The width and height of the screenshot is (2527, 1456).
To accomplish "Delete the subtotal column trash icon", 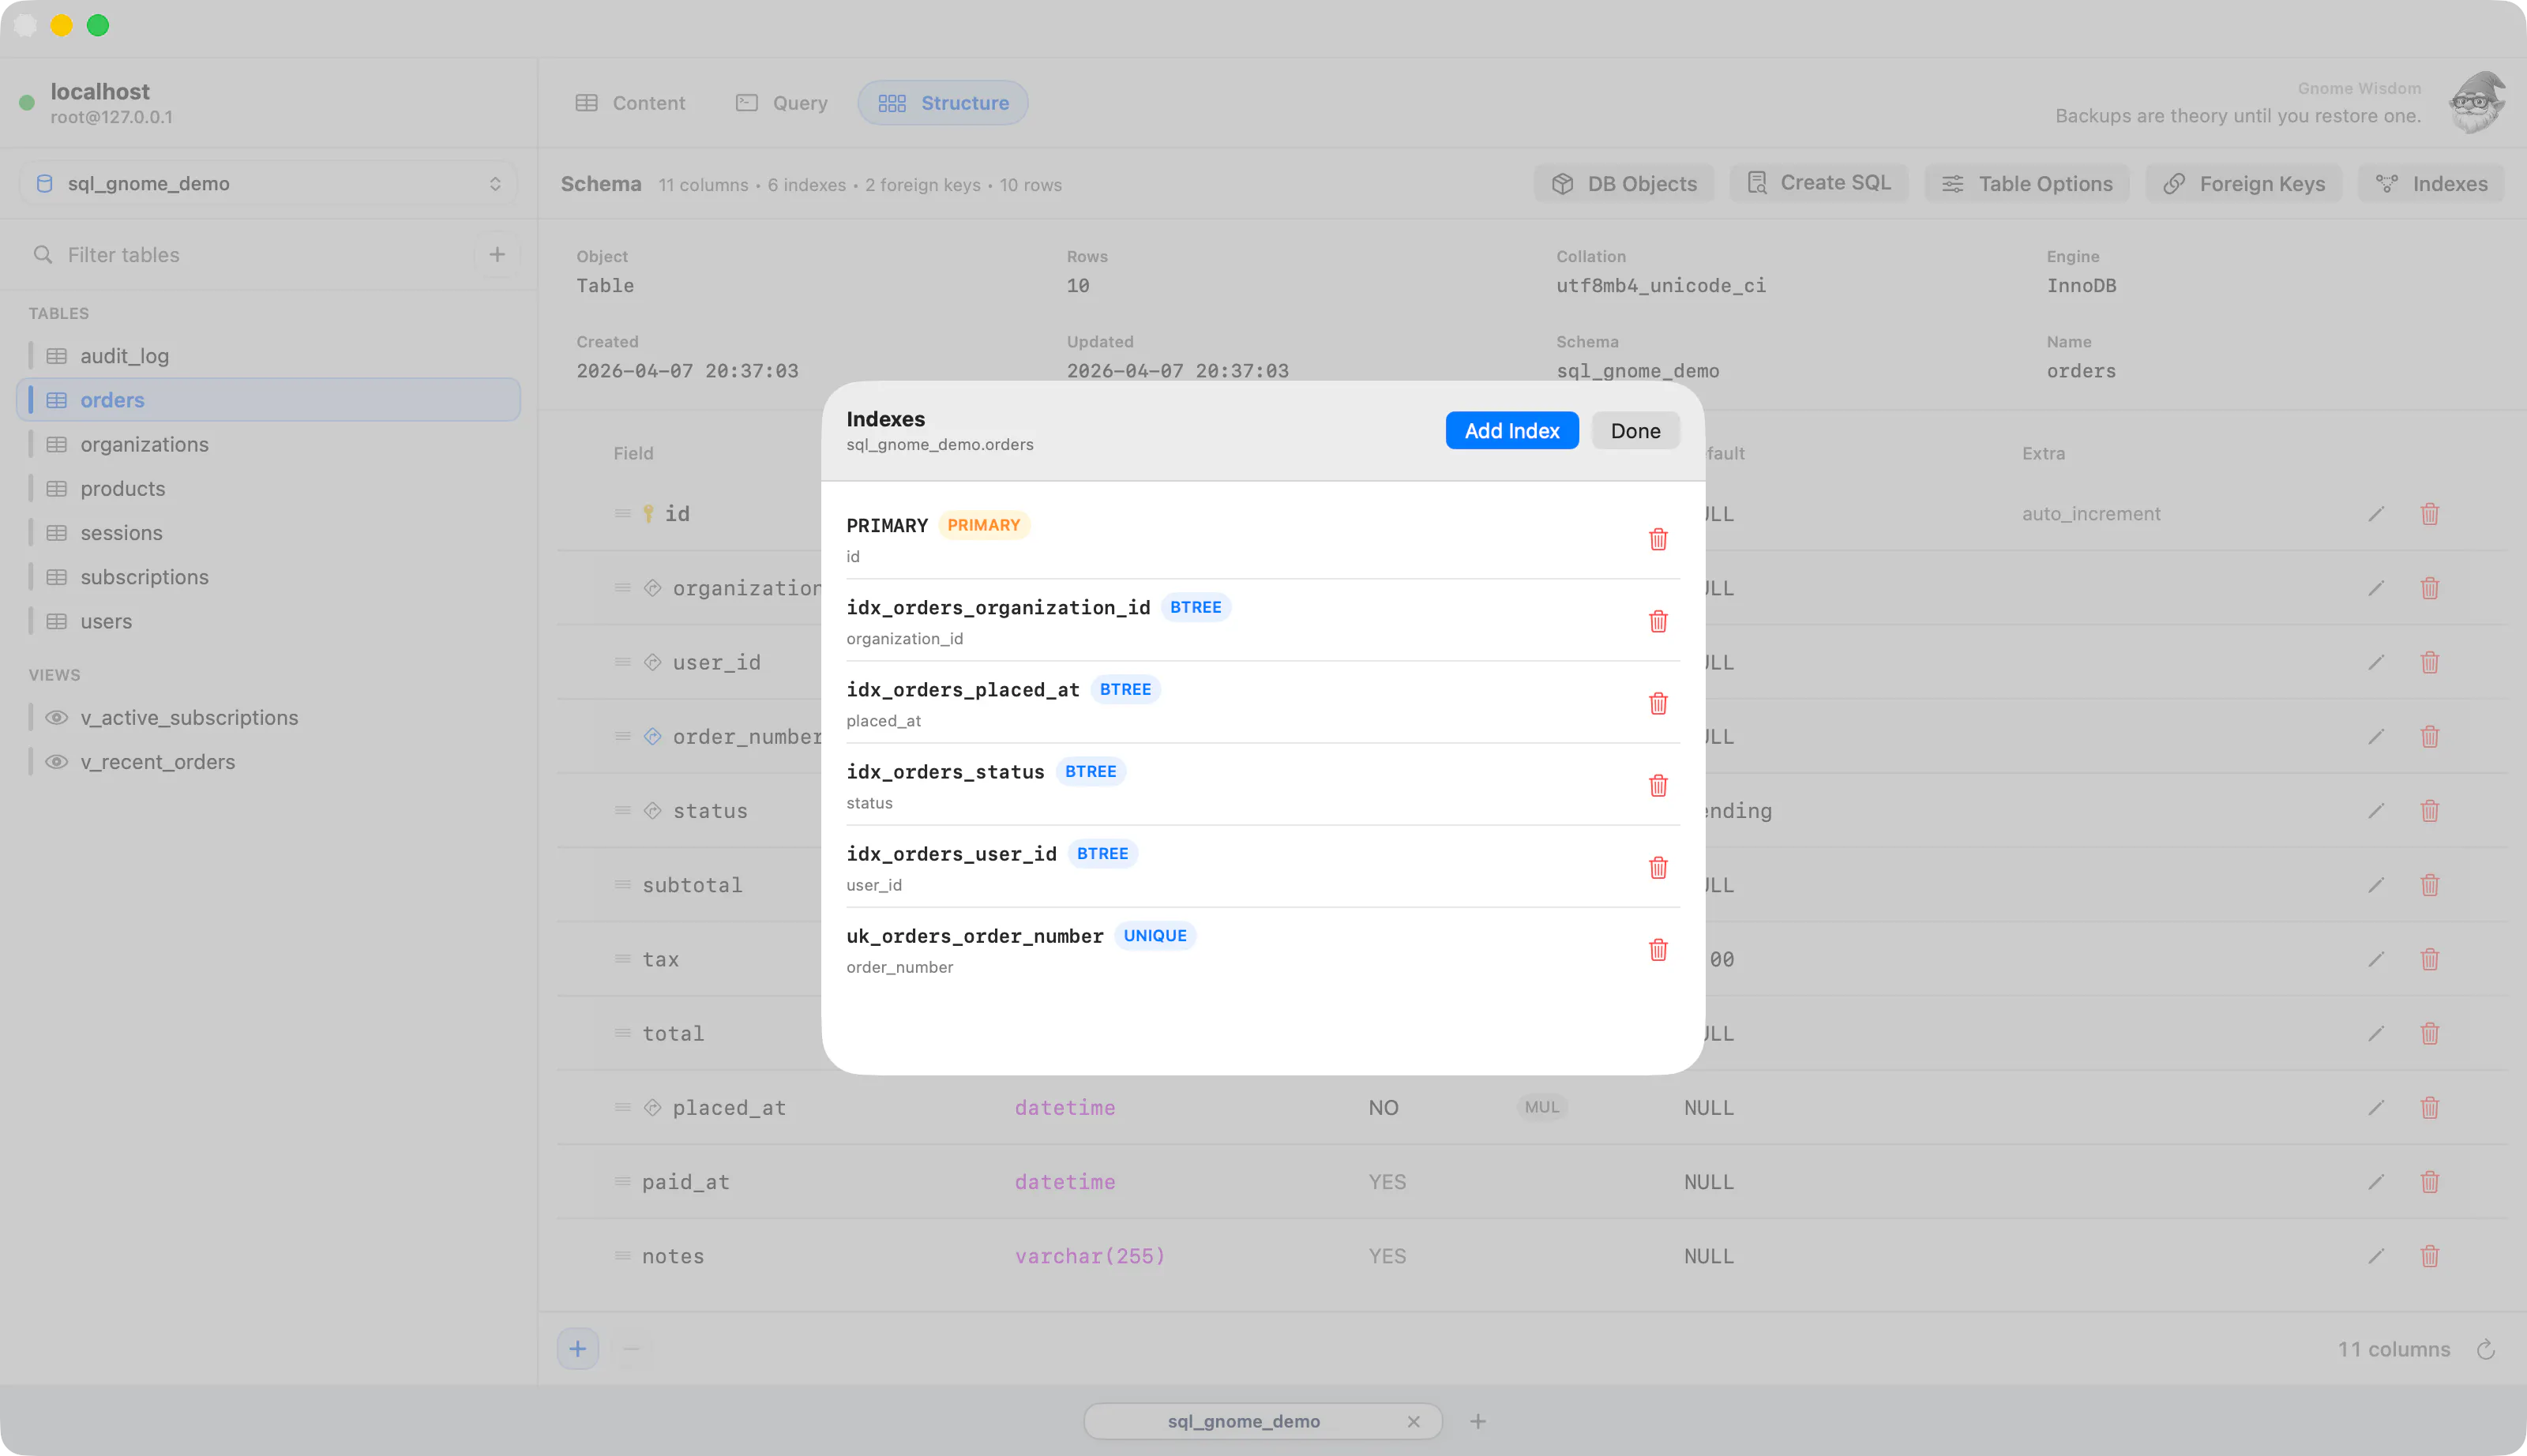I will tap(2430, 885).
